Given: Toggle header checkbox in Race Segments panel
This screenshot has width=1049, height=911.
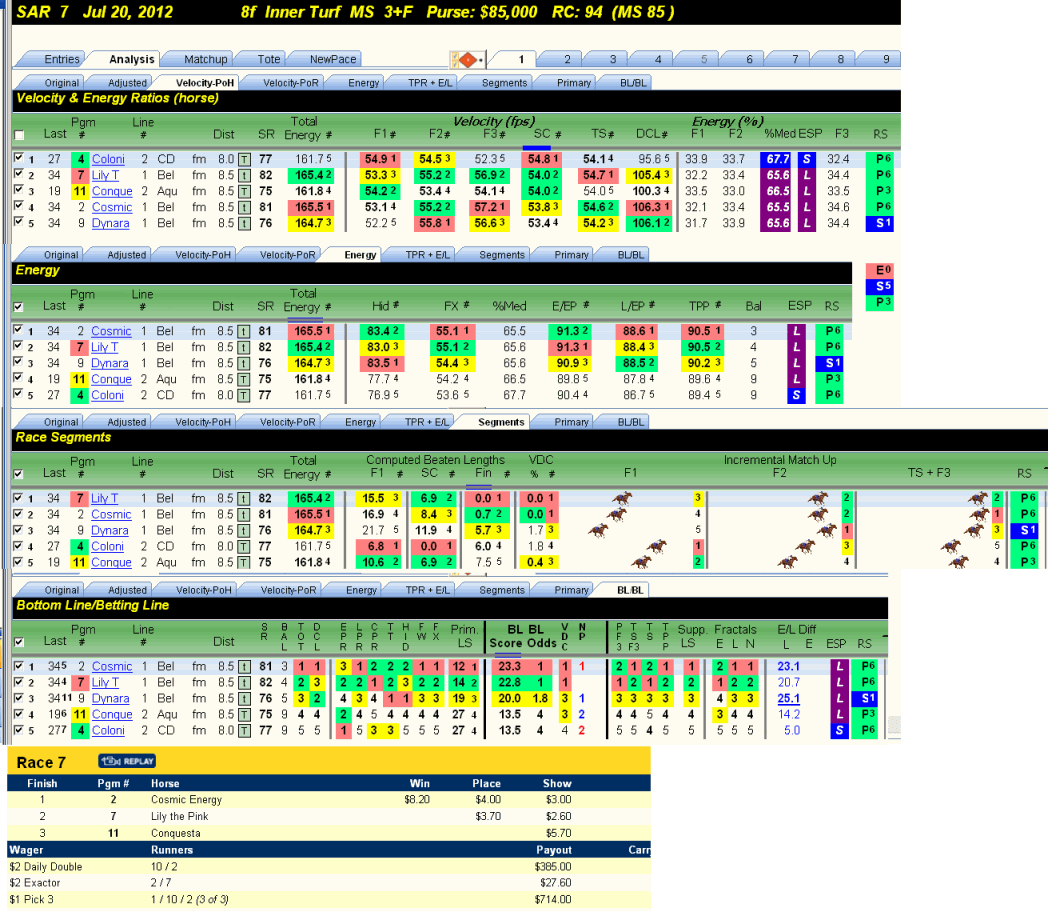Looking at the screenshot, I should [x=19, y=474].
